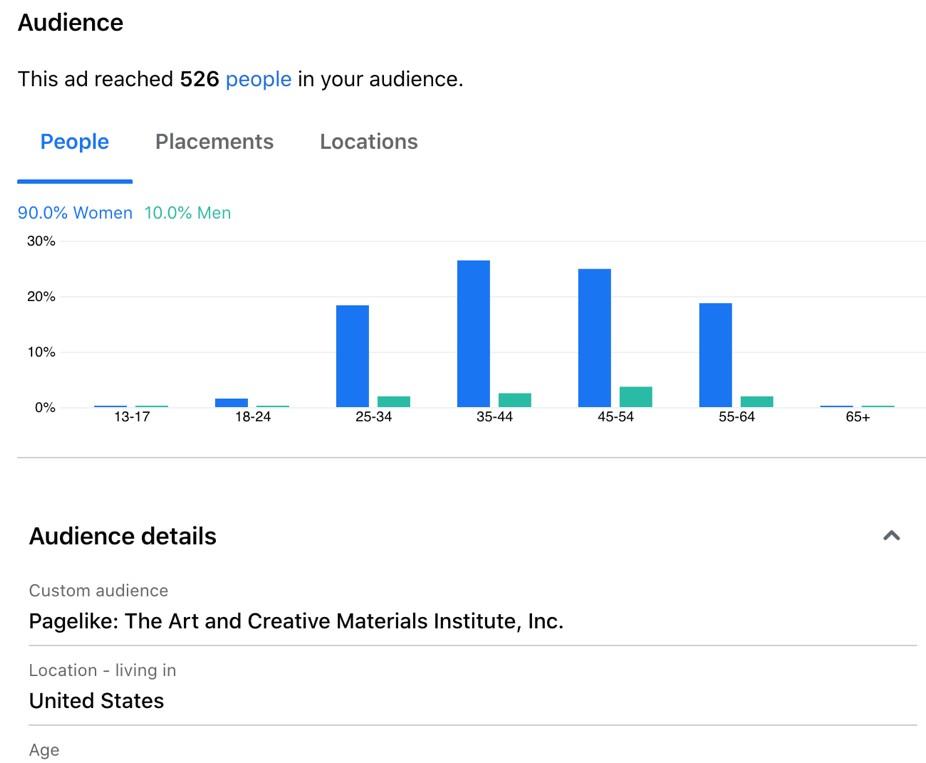Click the women bar for 55-64
The image size is (926, 763).
tap(715, 355)
